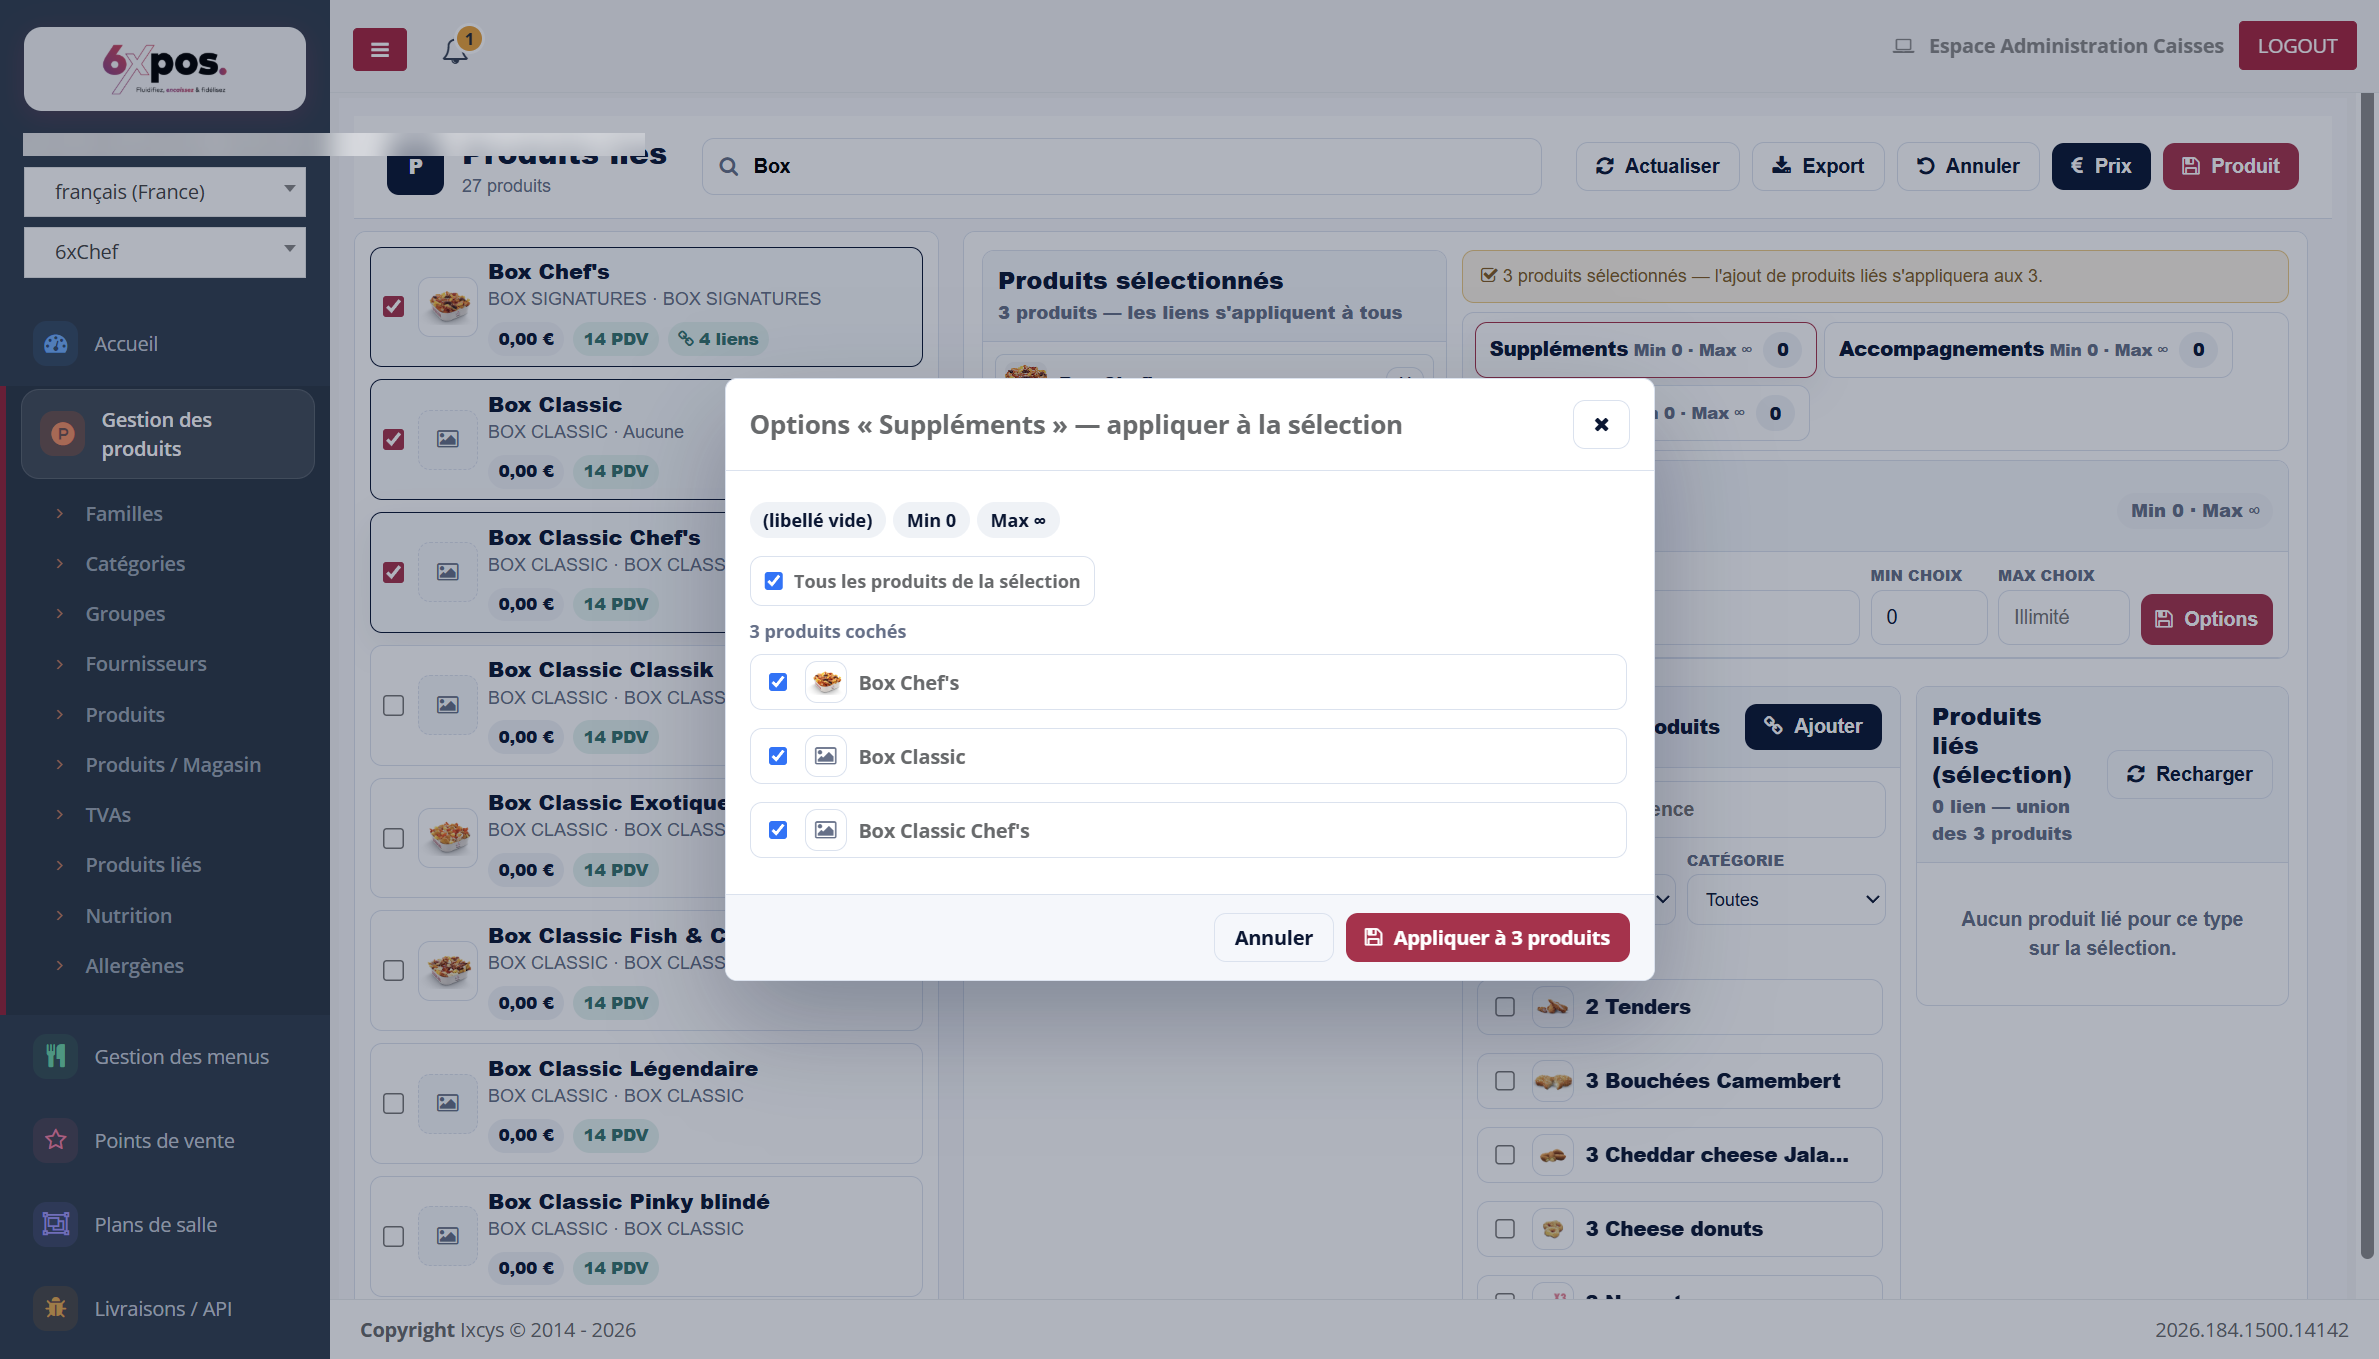Click the Box search field

click(1122, 166)
